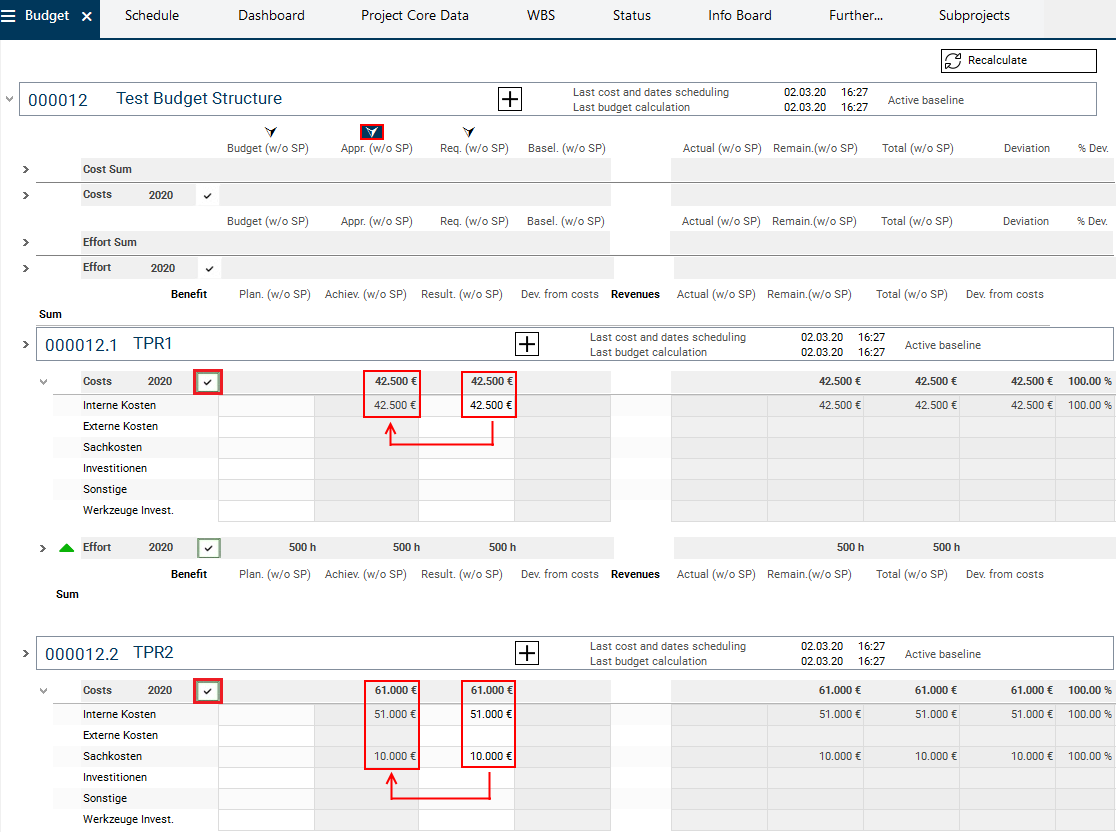
Task: Click the highlighted arrow icon above Appr. (w/o SP)
Action: (372, 132)
